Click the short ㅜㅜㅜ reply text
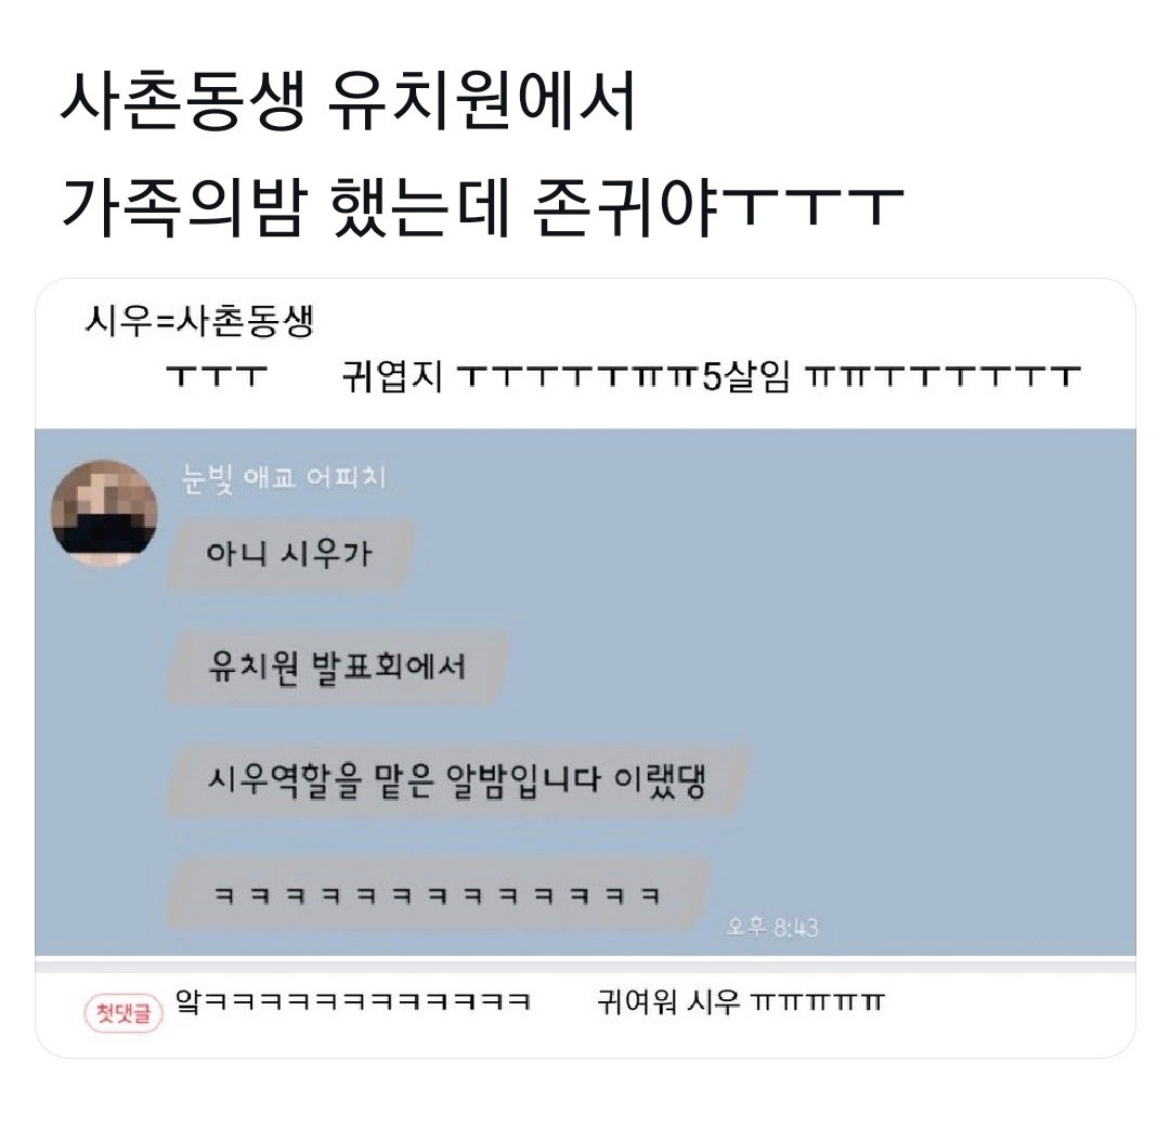Image resolution: width=1170 pixels, height=1130 pixels. (x=216, y=376)
